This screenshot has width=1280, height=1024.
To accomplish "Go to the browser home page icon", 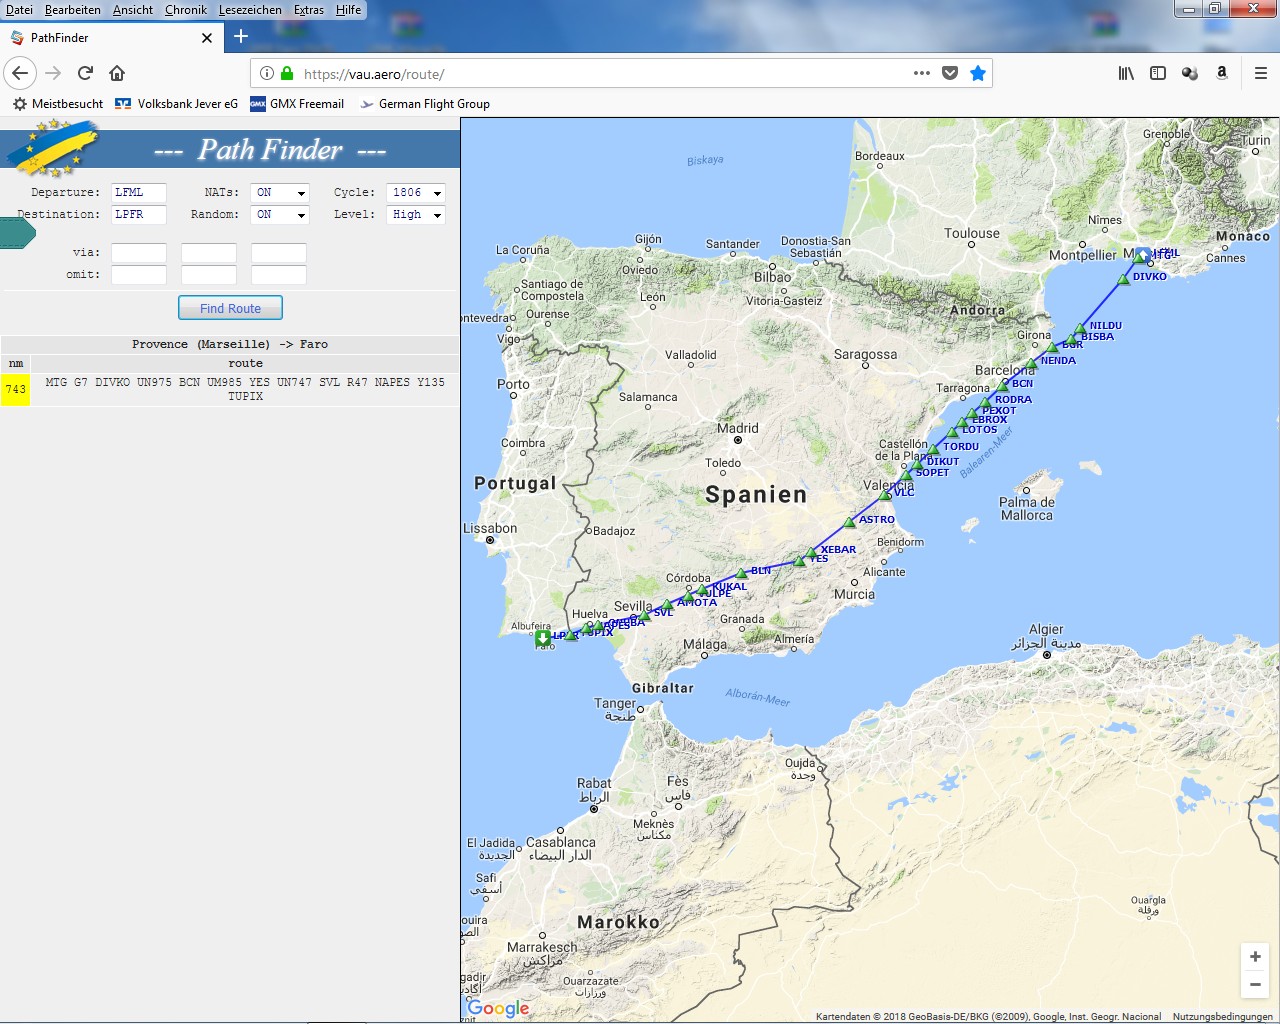I will [x=117, y=73].
